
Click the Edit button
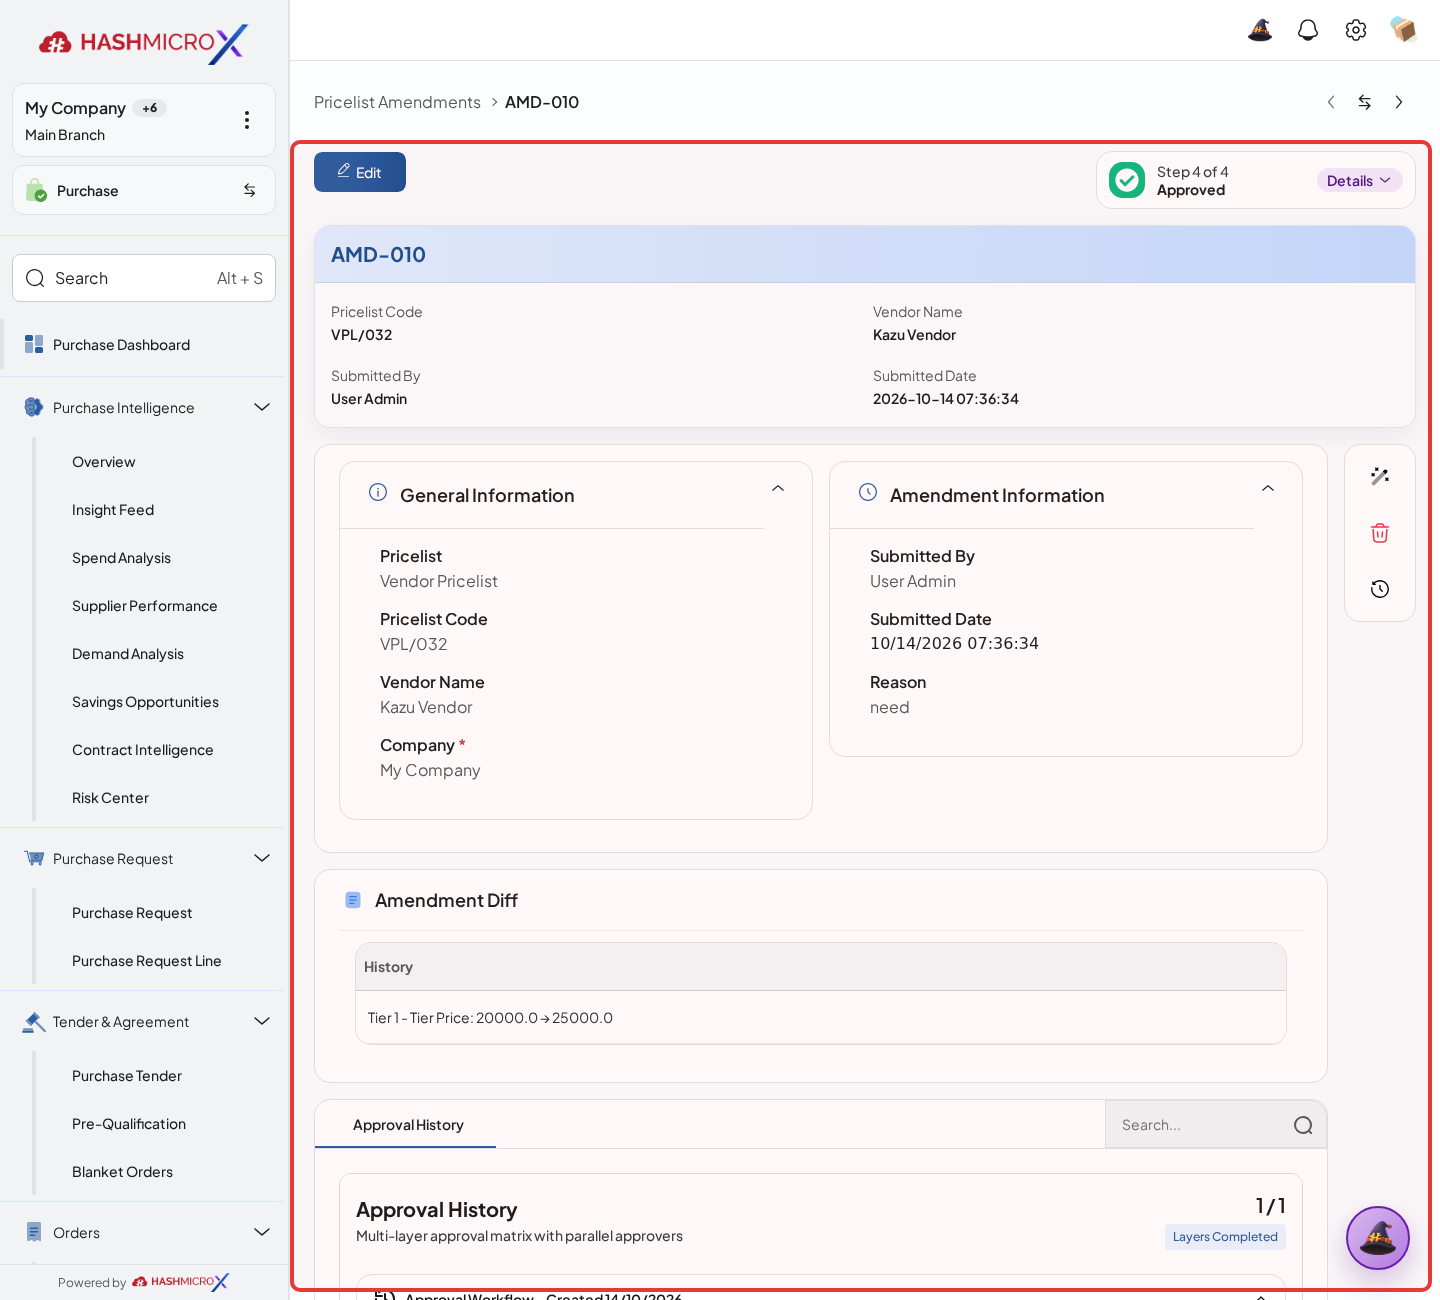(360, 172)
